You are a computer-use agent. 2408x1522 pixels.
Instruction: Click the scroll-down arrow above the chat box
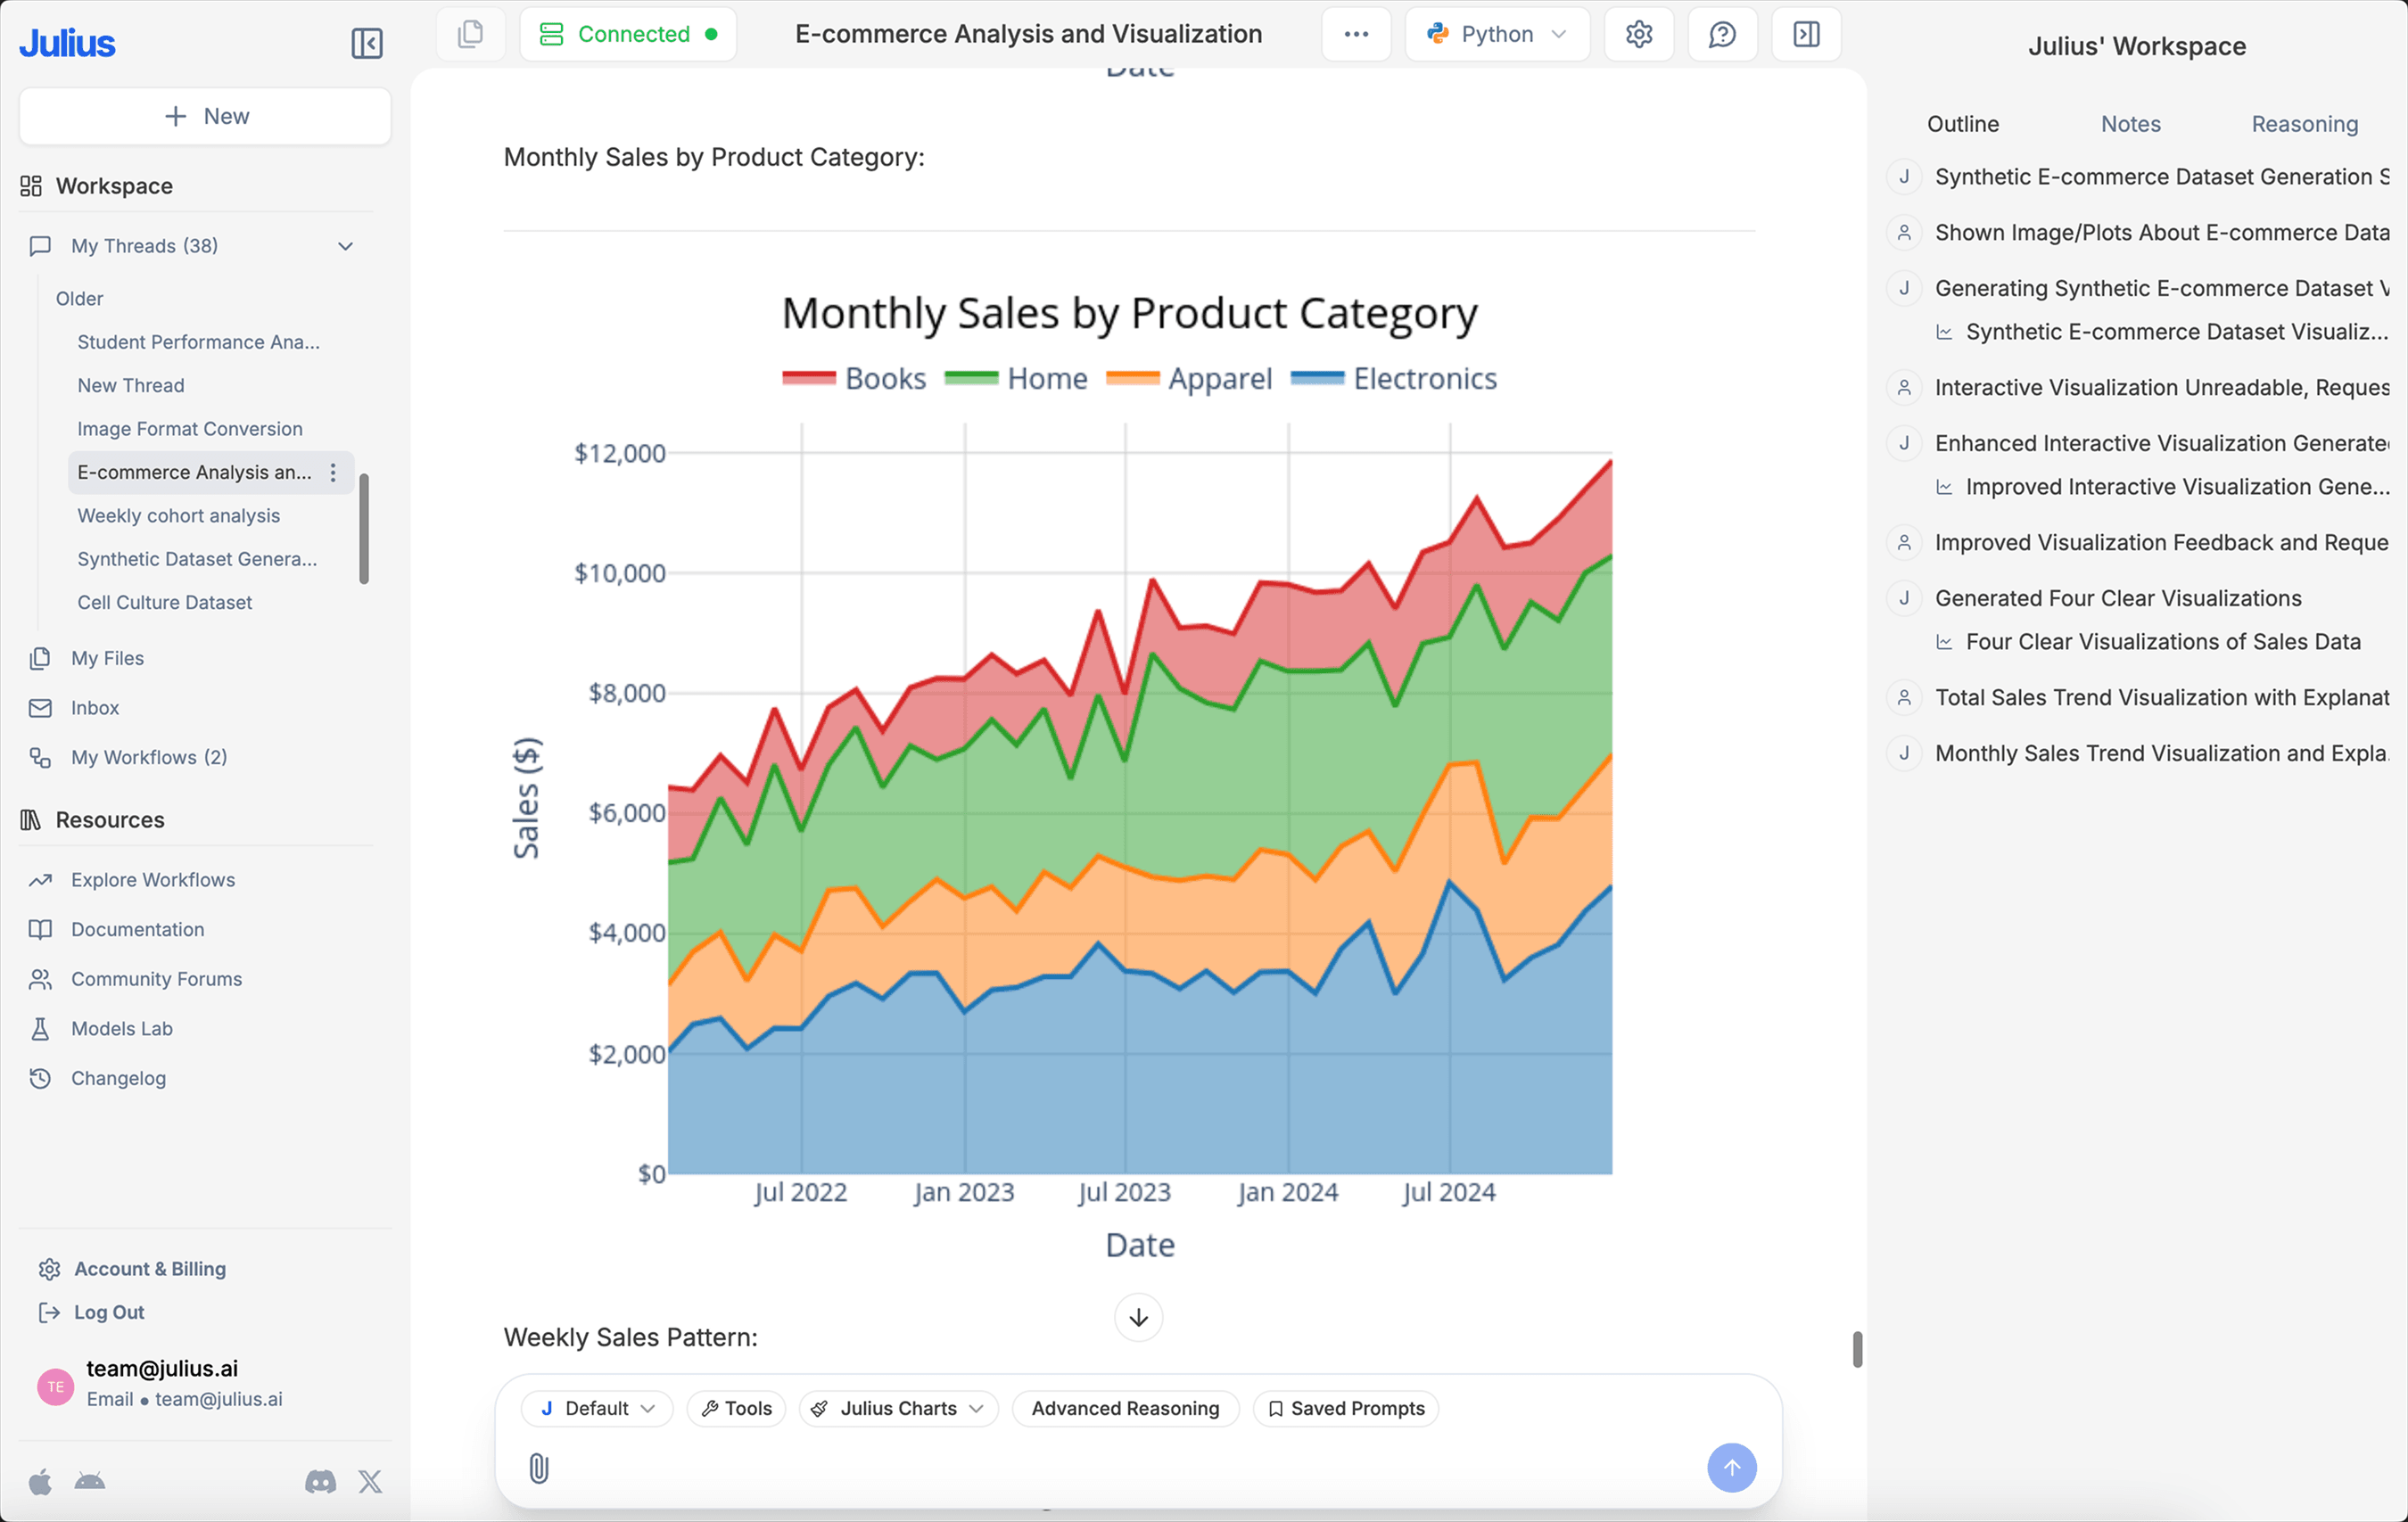pyautogui.click(x=1138, y=1317)
